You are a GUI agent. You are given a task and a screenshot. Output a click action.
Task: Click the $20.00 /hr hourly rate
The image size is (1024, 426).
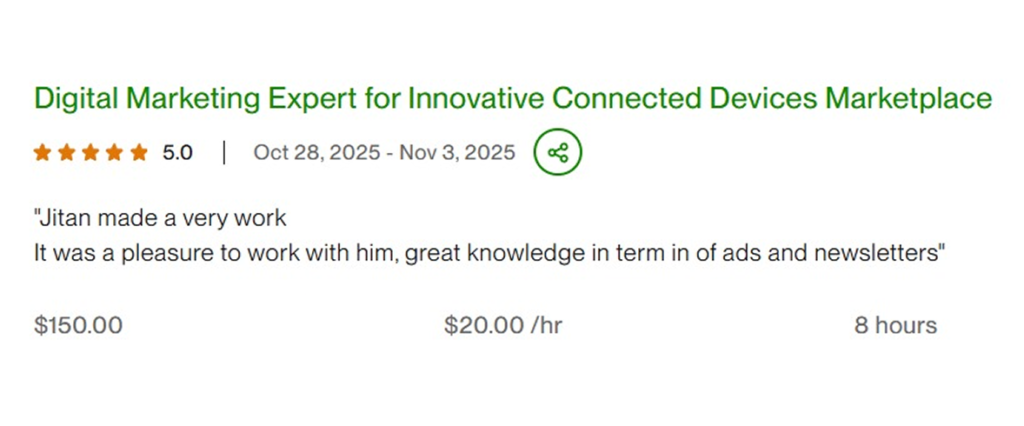coord(503,325)
